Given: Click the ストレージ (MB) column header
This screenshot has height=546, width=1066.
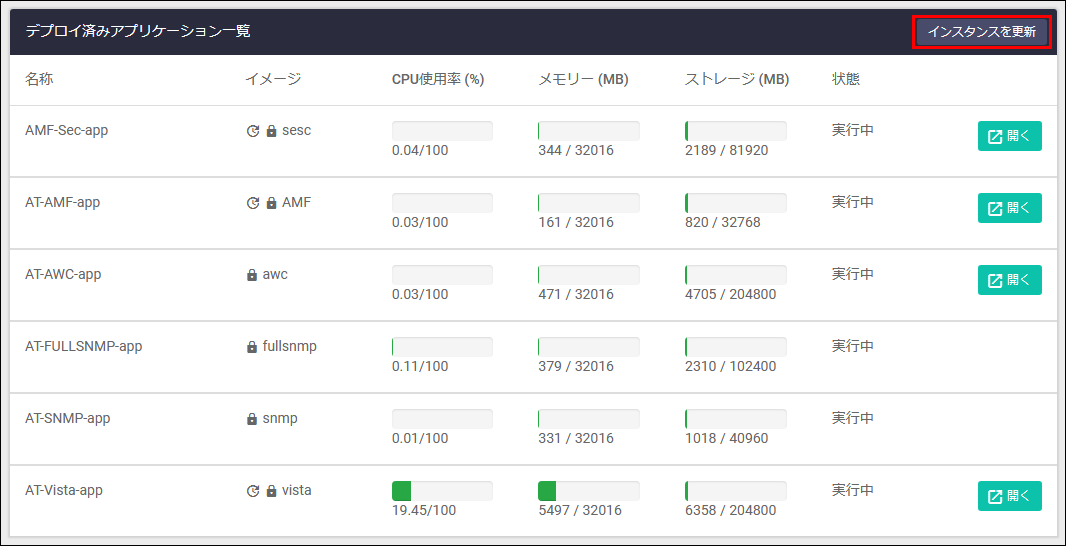Looking at the screenshot, I should [737, 80].
